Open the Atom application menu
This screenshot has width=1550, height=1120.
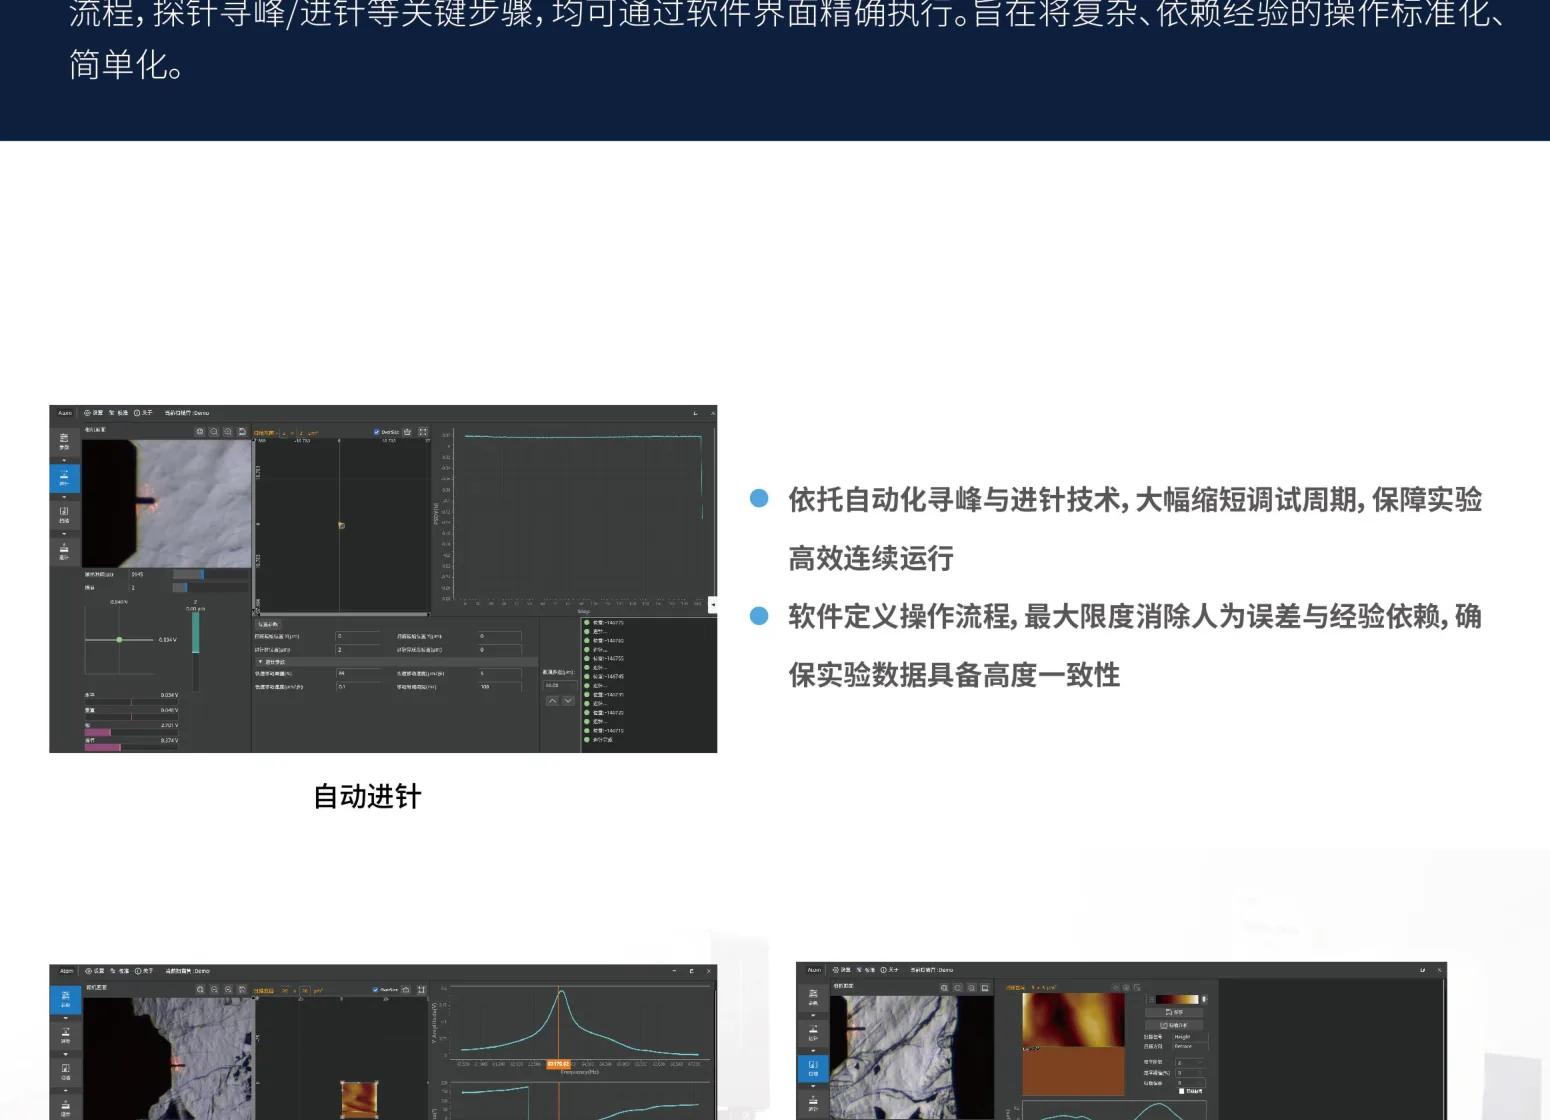coord(64,412)
